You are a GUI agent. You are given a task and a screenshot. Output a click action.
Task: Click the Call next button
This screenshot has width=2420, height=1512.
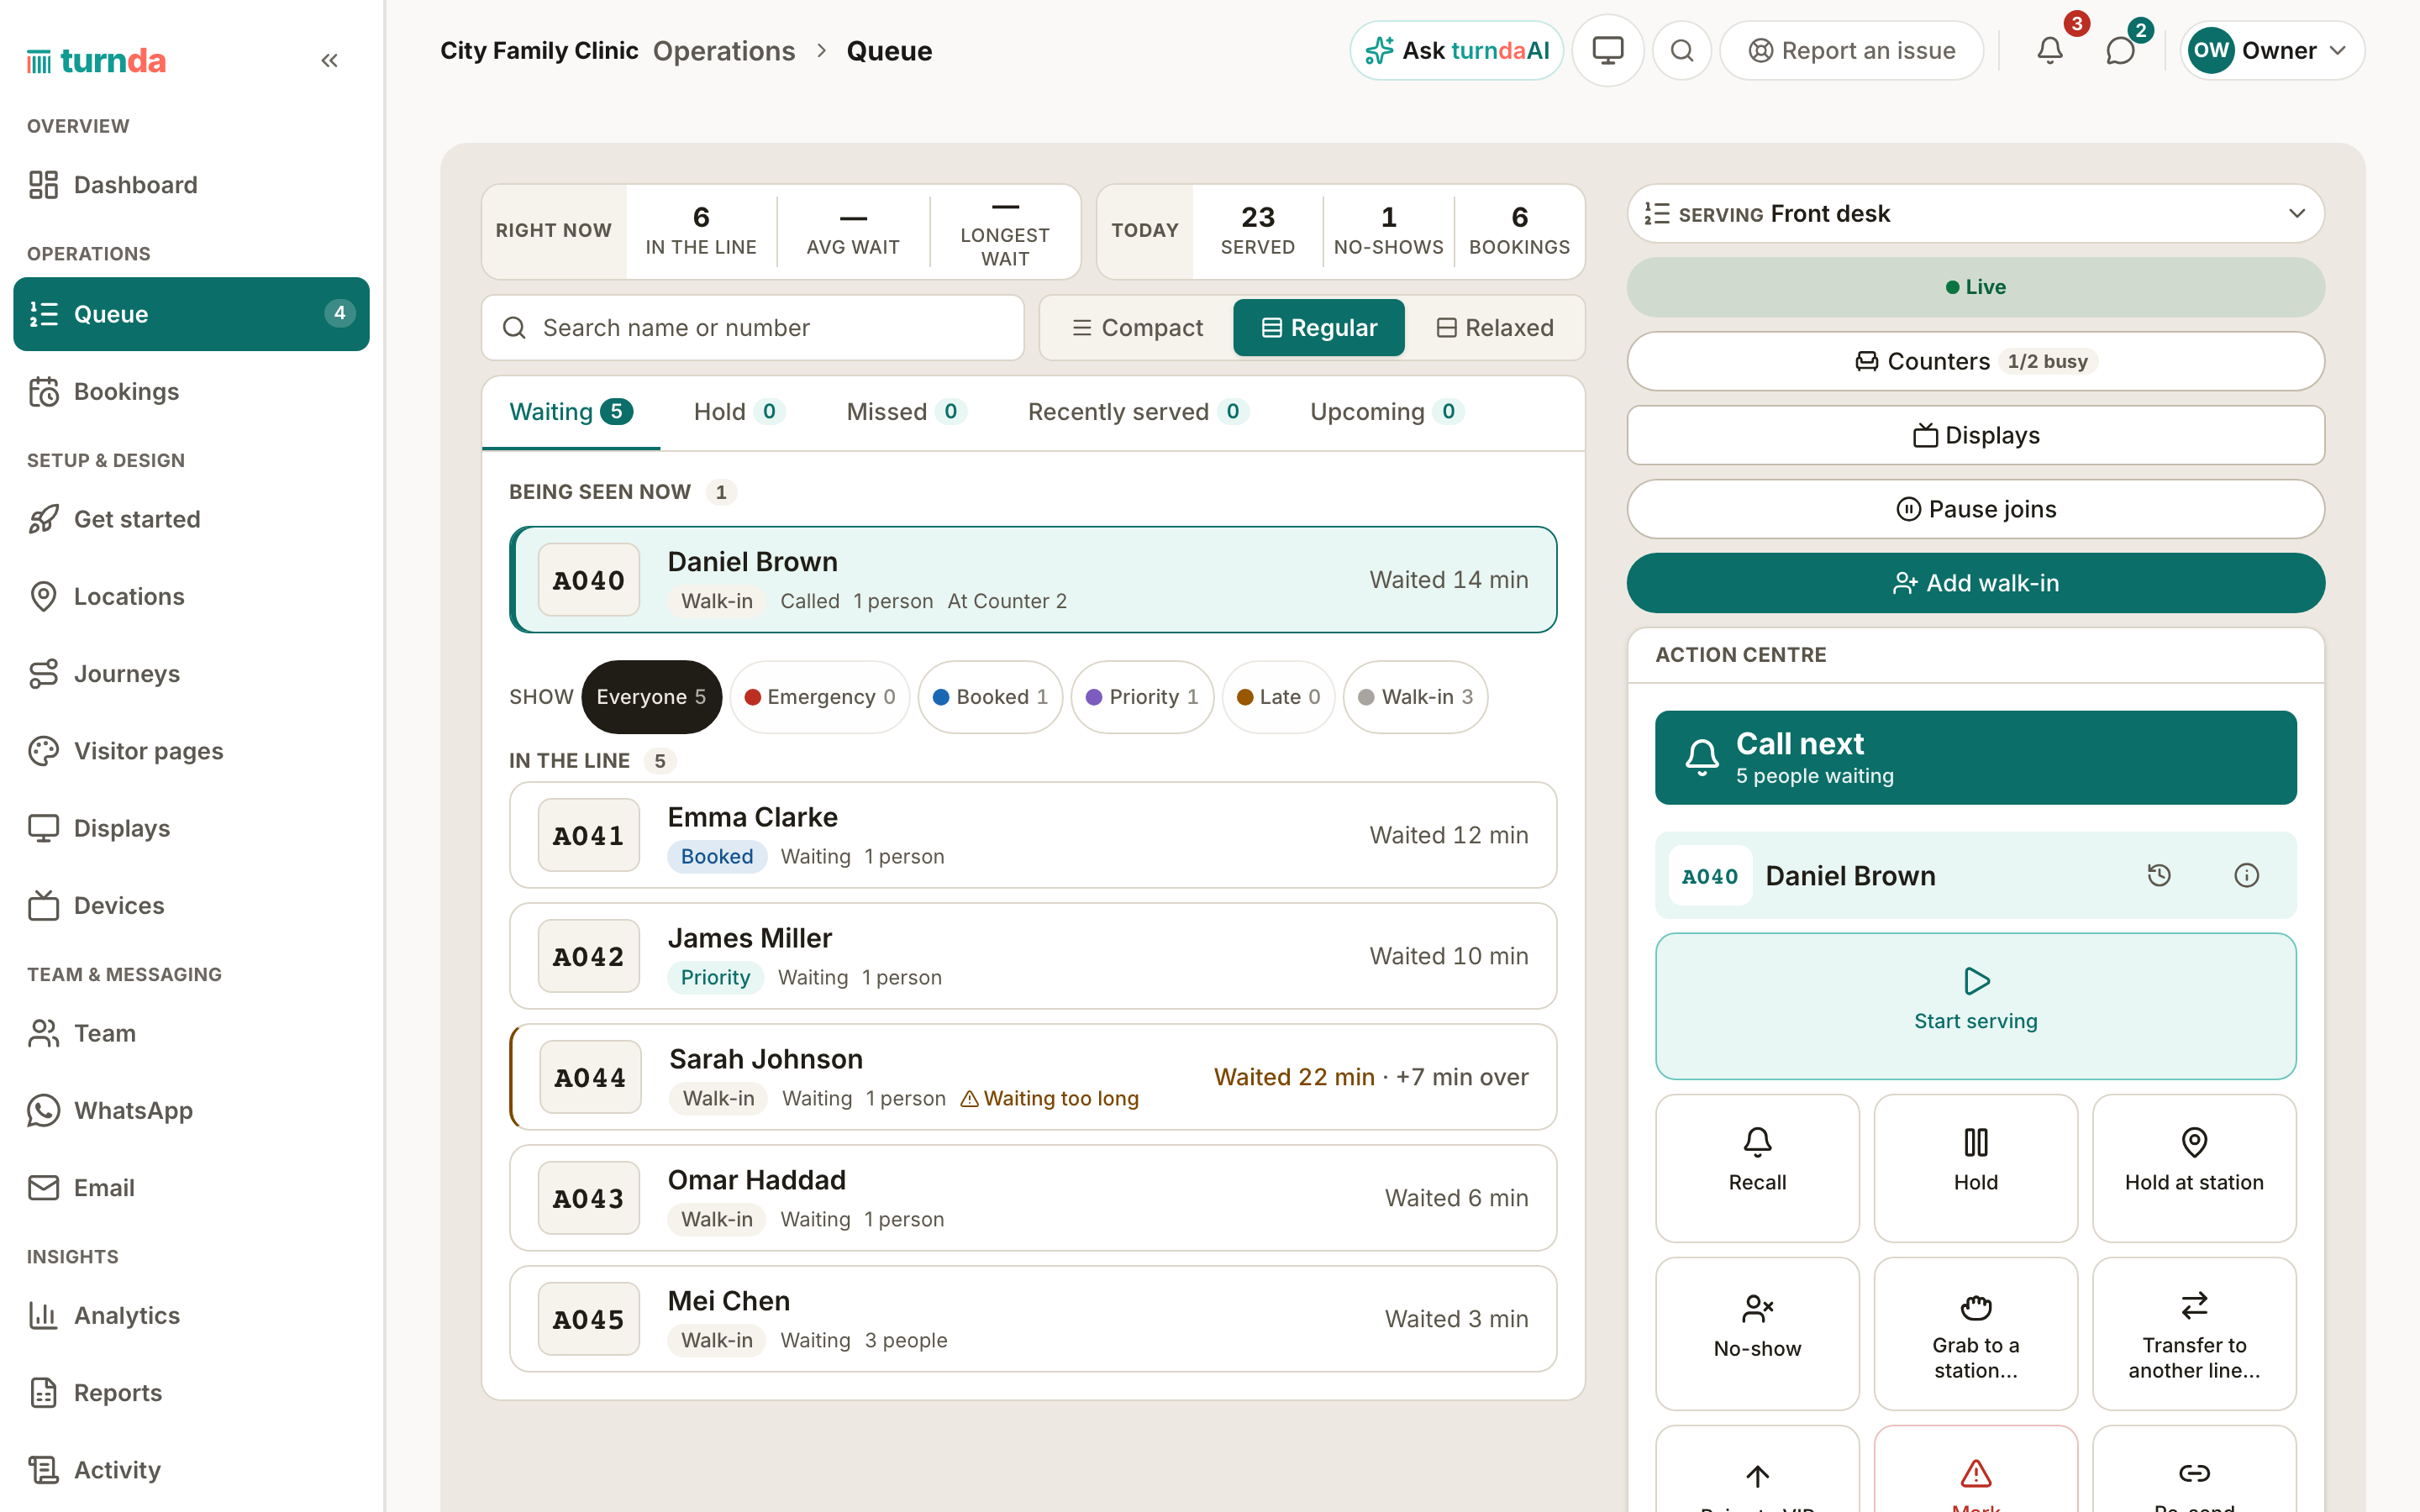click(1975, 757)
